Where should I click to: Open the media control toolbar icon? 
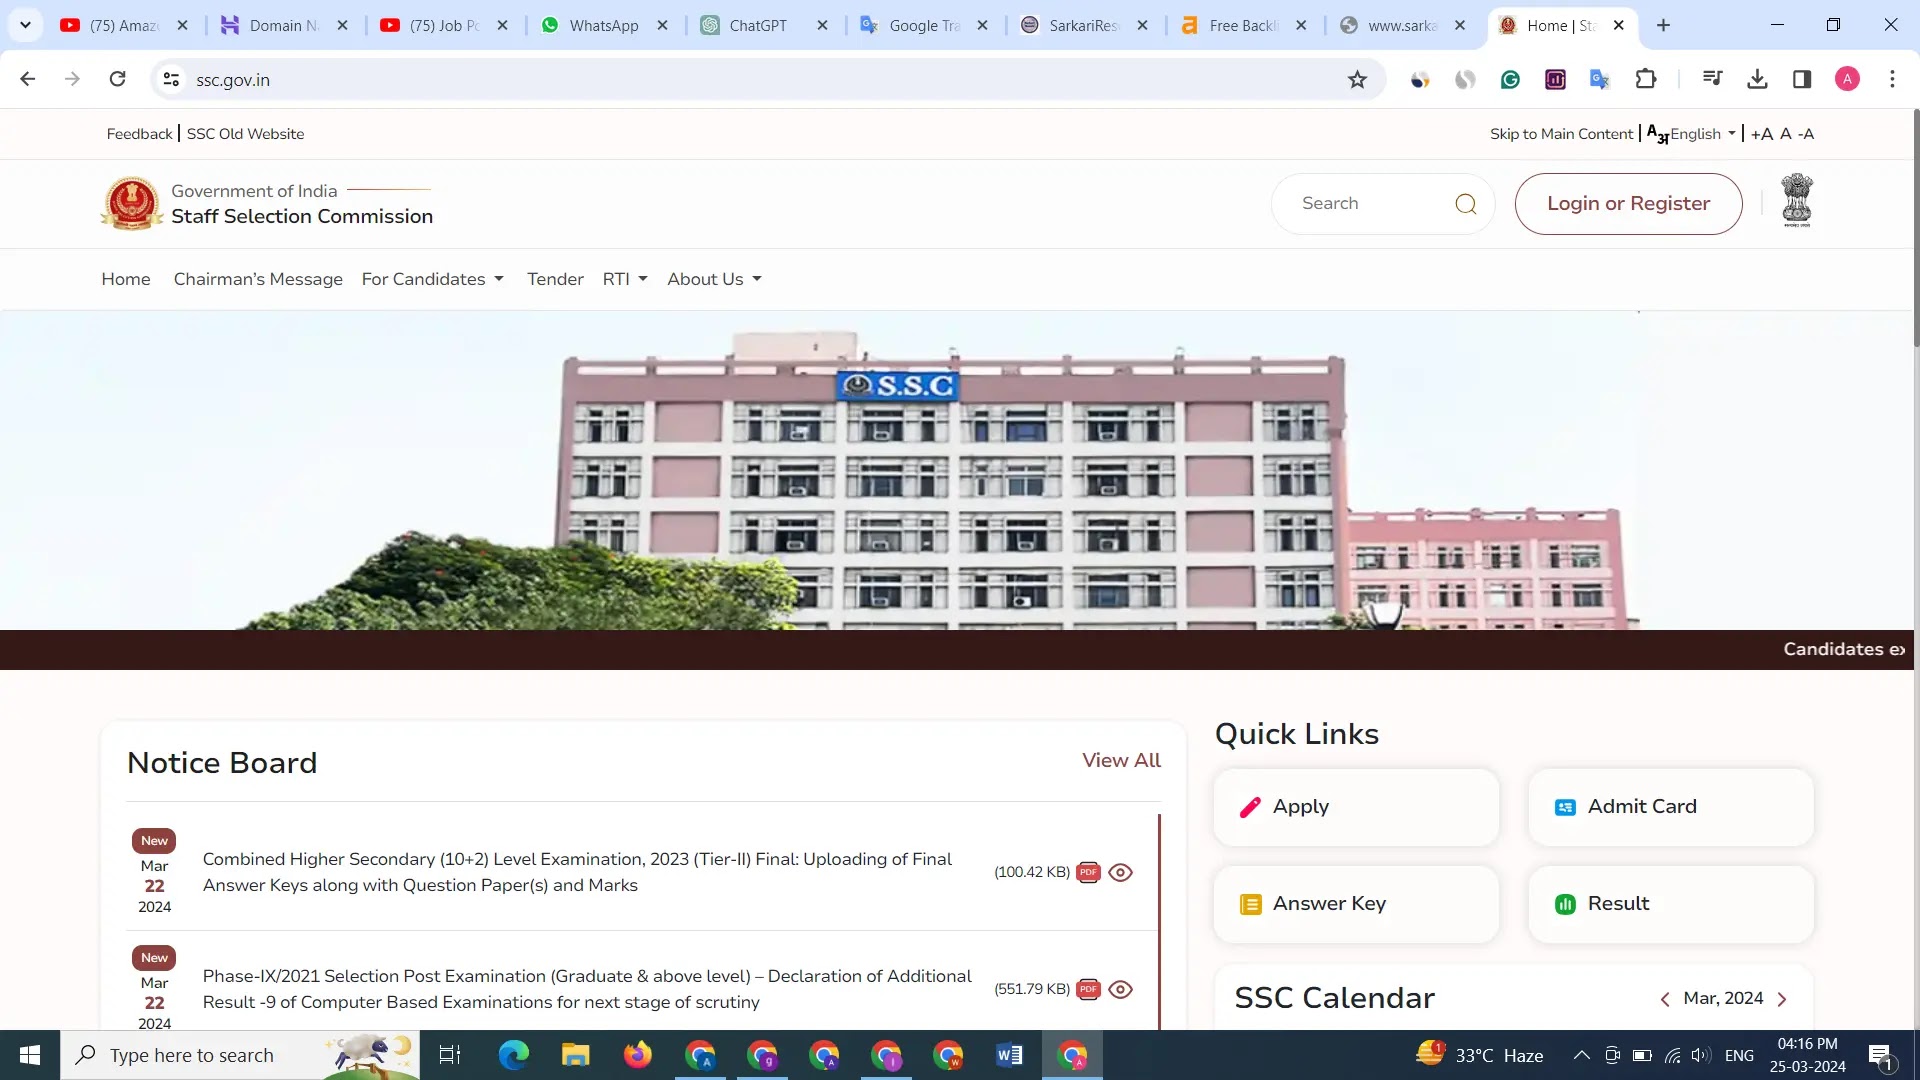(x=1712, y=79)
